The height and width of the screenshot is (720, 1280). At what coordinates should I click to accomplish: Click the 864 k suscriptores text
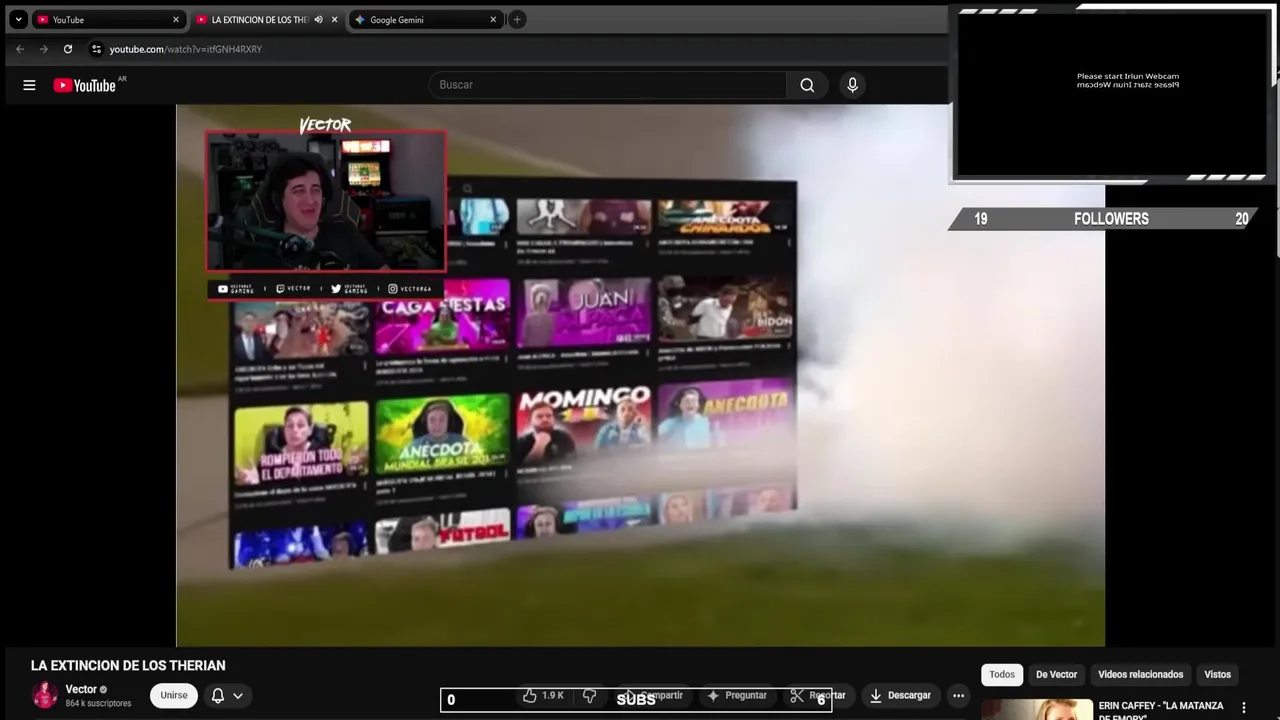(98, 703)
